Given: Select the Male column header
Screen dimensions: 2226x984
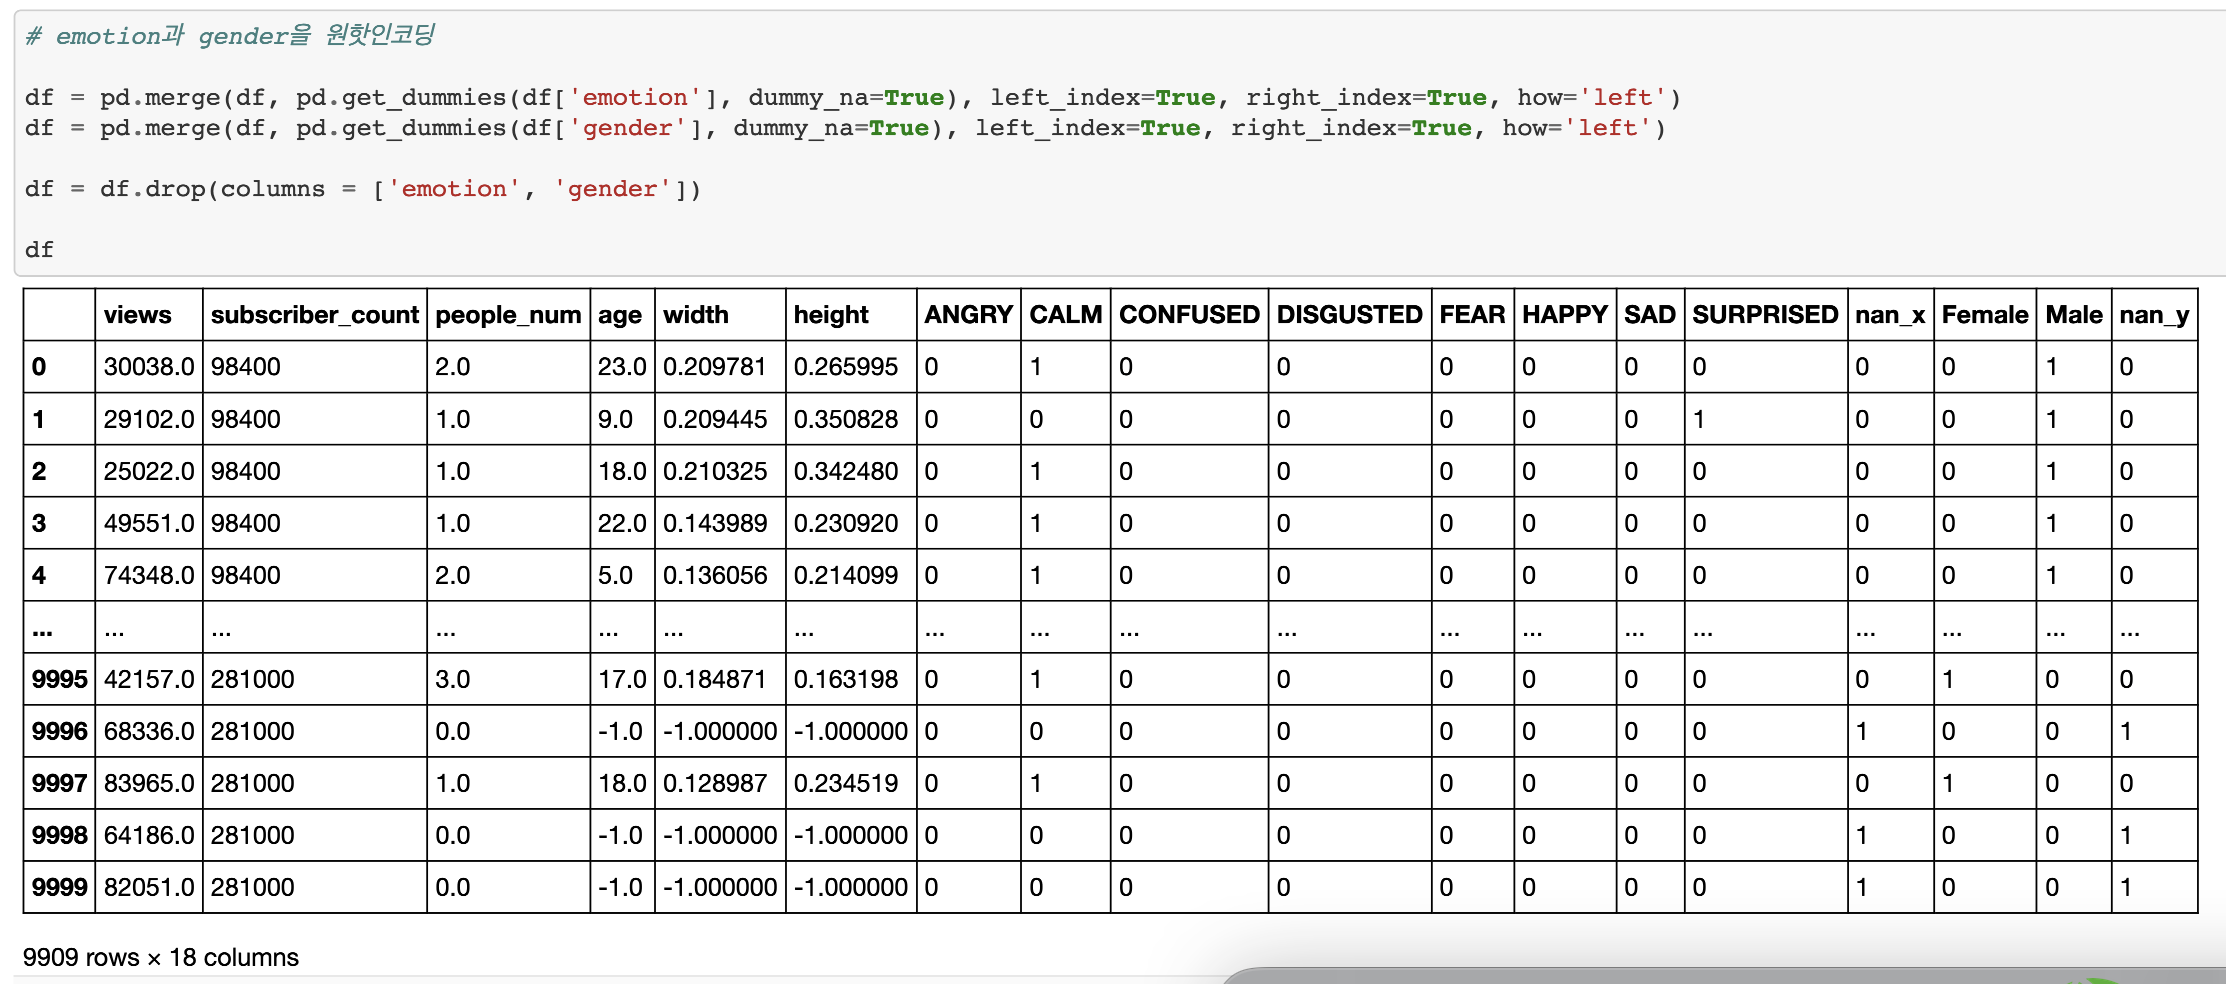Looking at the screenshot, I should pos(2074,315).
